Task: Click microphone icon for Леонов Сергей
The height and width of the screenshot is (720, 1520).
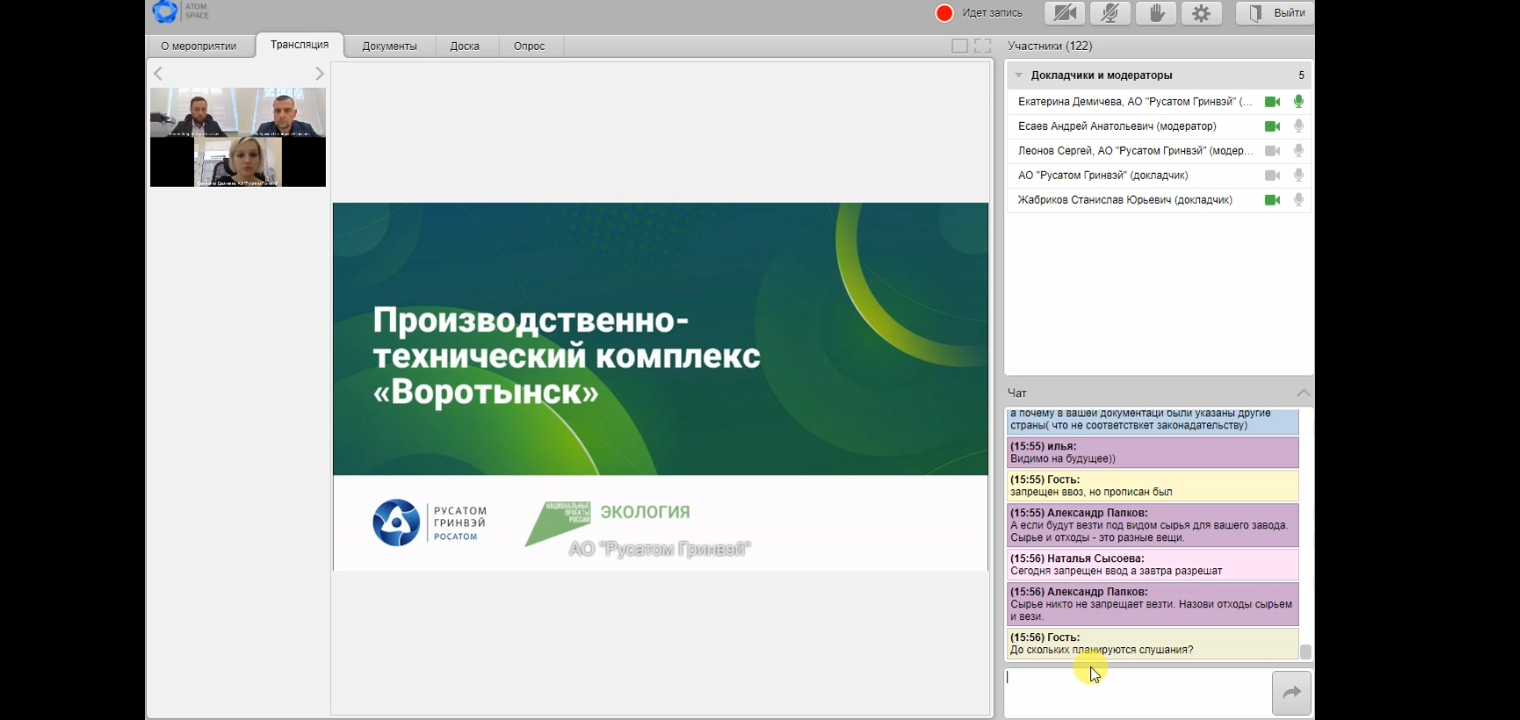Action: (1298, 151)
